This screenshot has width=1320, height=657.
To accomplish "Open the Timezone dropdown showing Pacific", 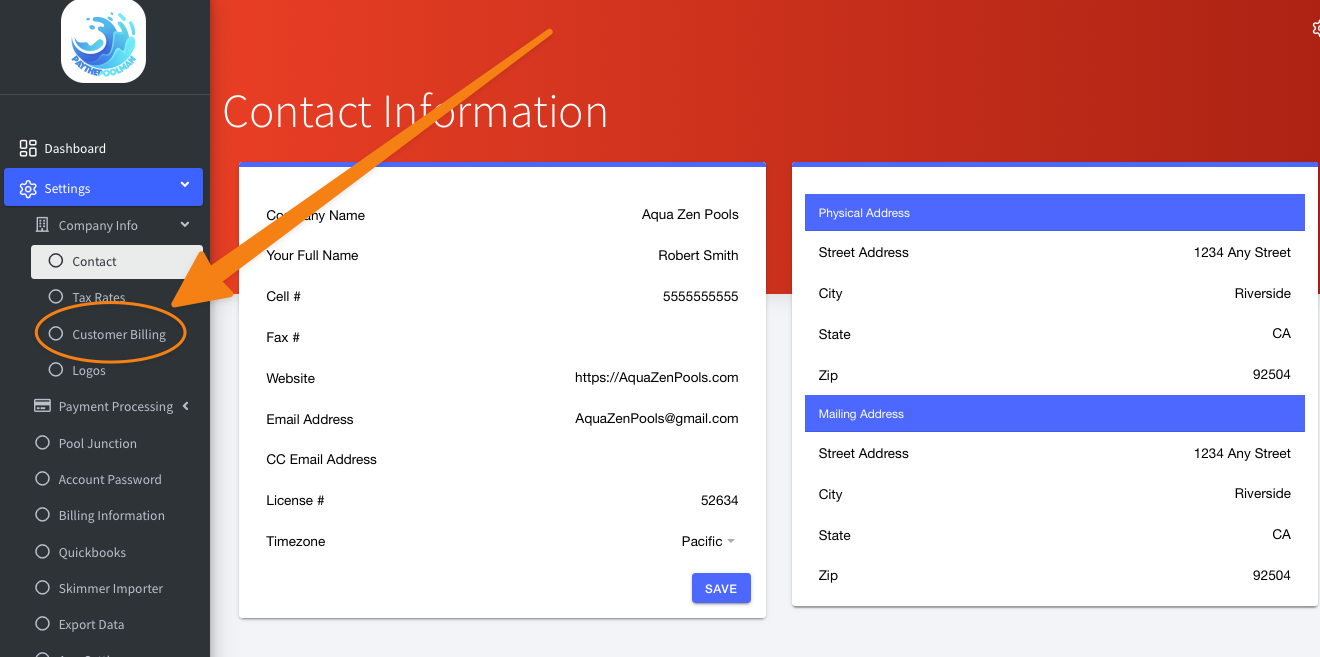I will click(708, 541).
